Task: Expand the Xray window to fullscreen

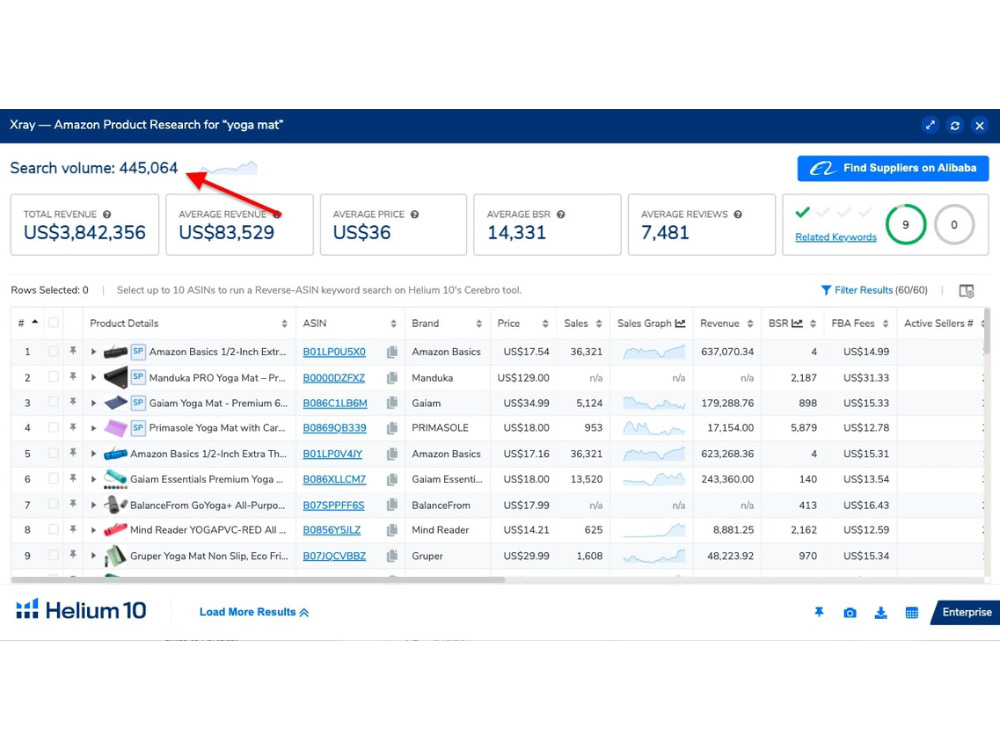Action: [x=930, y=126]
